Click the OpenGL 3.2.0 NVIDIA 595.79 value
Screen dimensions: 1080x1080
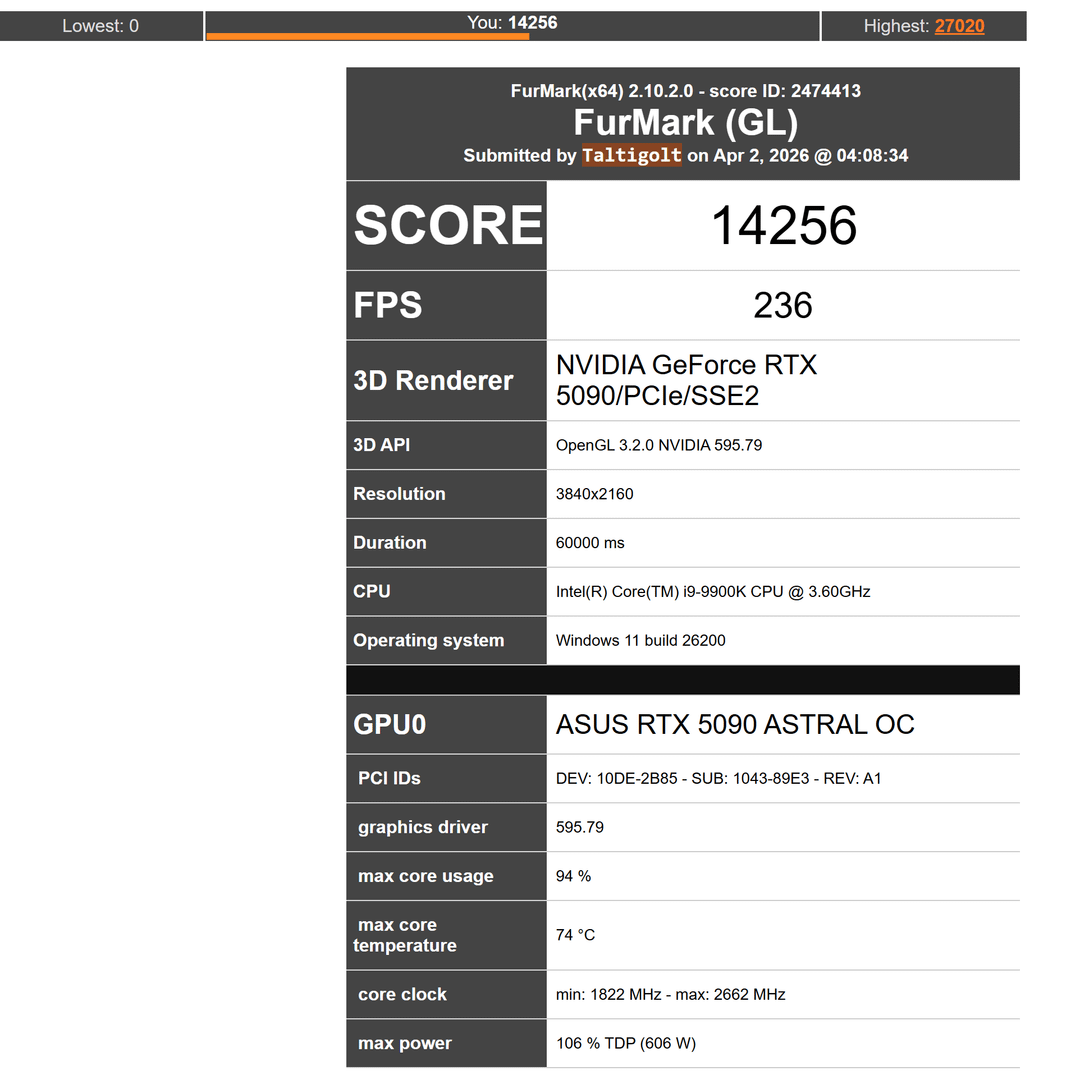click(x=658, y=445)
